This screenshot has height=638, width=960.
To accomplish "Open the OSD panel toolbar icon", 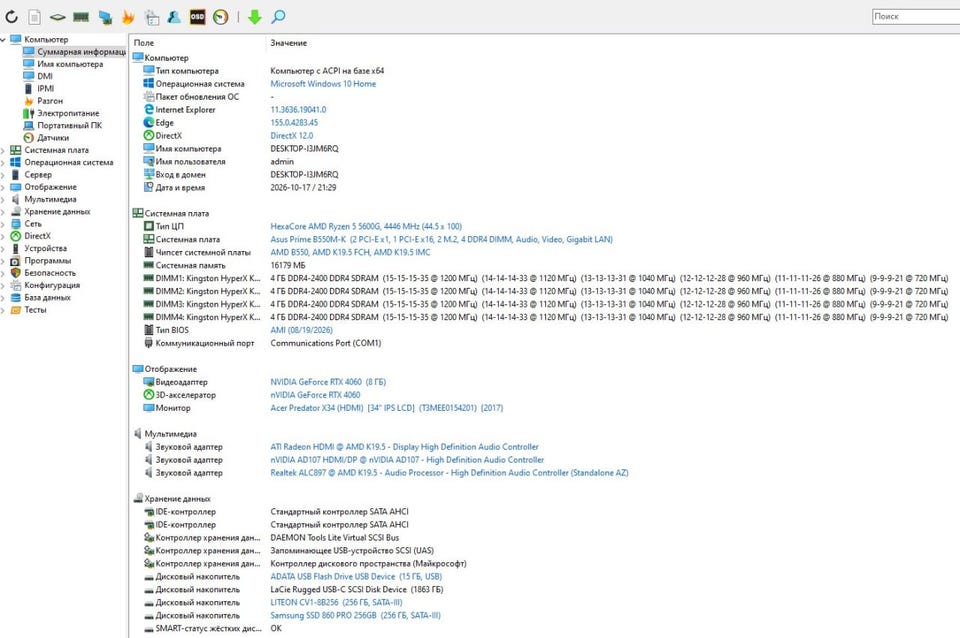I will pos(197,17).
